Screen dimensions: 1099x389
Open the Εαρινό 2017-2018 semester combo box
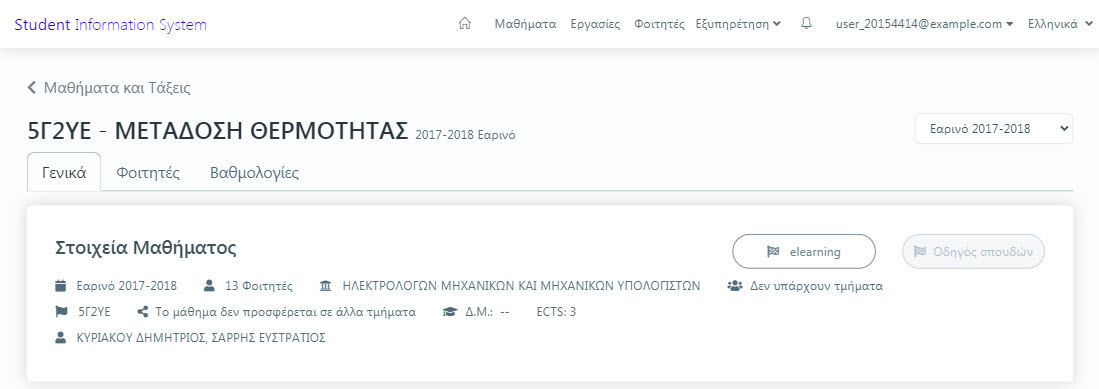point(994,128)
